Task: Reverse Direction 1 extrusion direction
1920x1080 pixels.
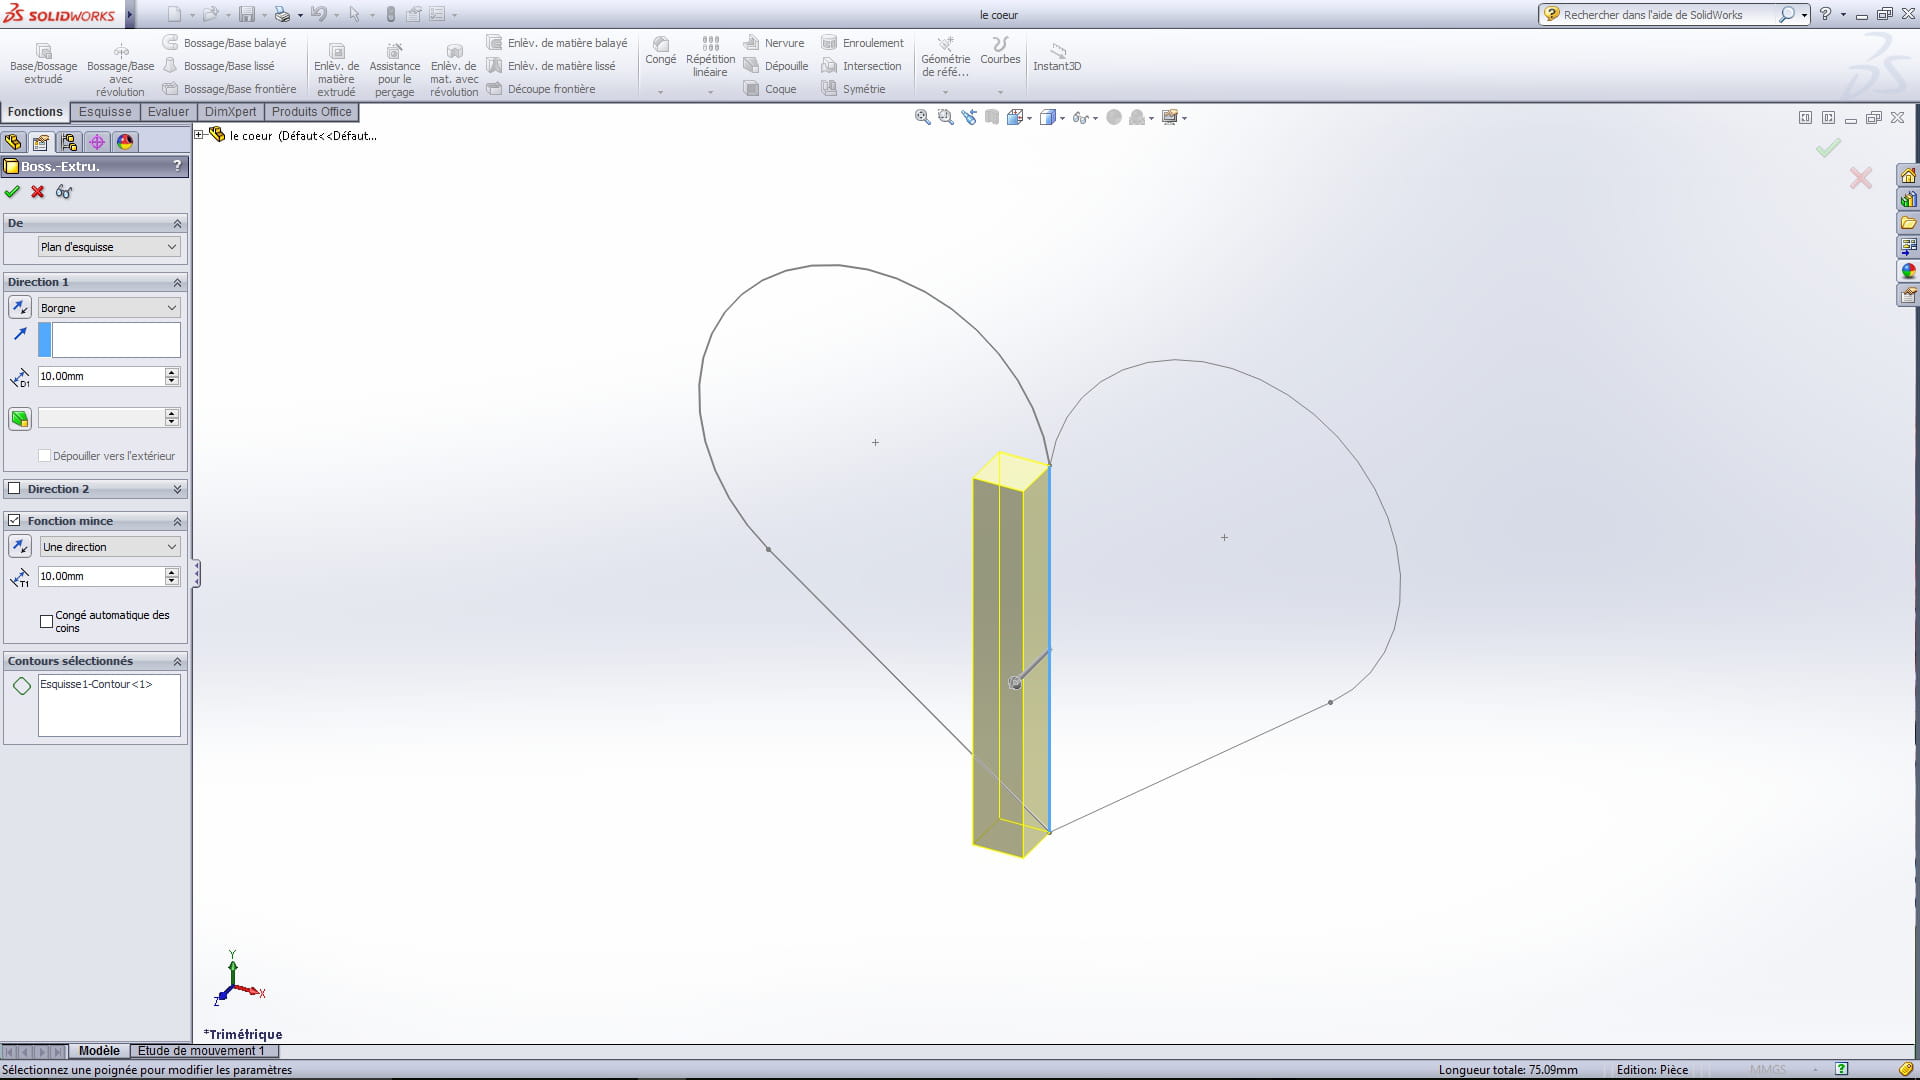Action: tap(20, 308)
